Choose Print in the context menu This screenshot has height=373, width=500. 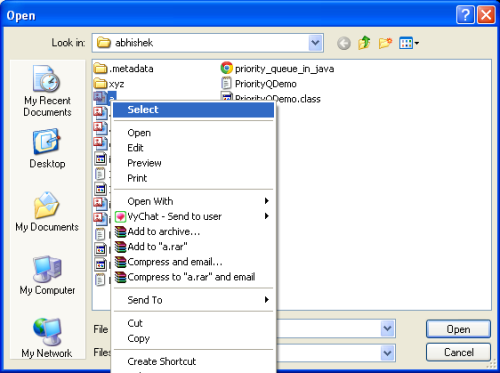(193, 178)
